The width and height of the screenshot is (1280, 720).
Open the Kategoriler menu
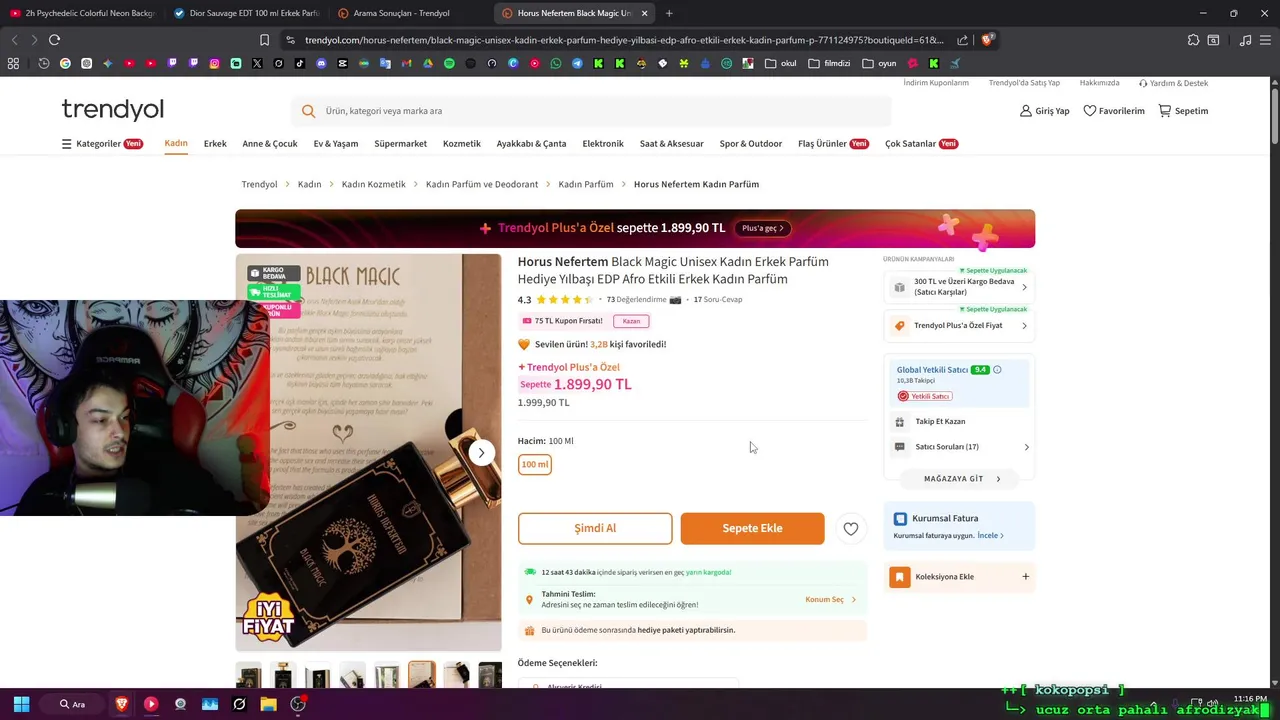(x=102, y=144)
